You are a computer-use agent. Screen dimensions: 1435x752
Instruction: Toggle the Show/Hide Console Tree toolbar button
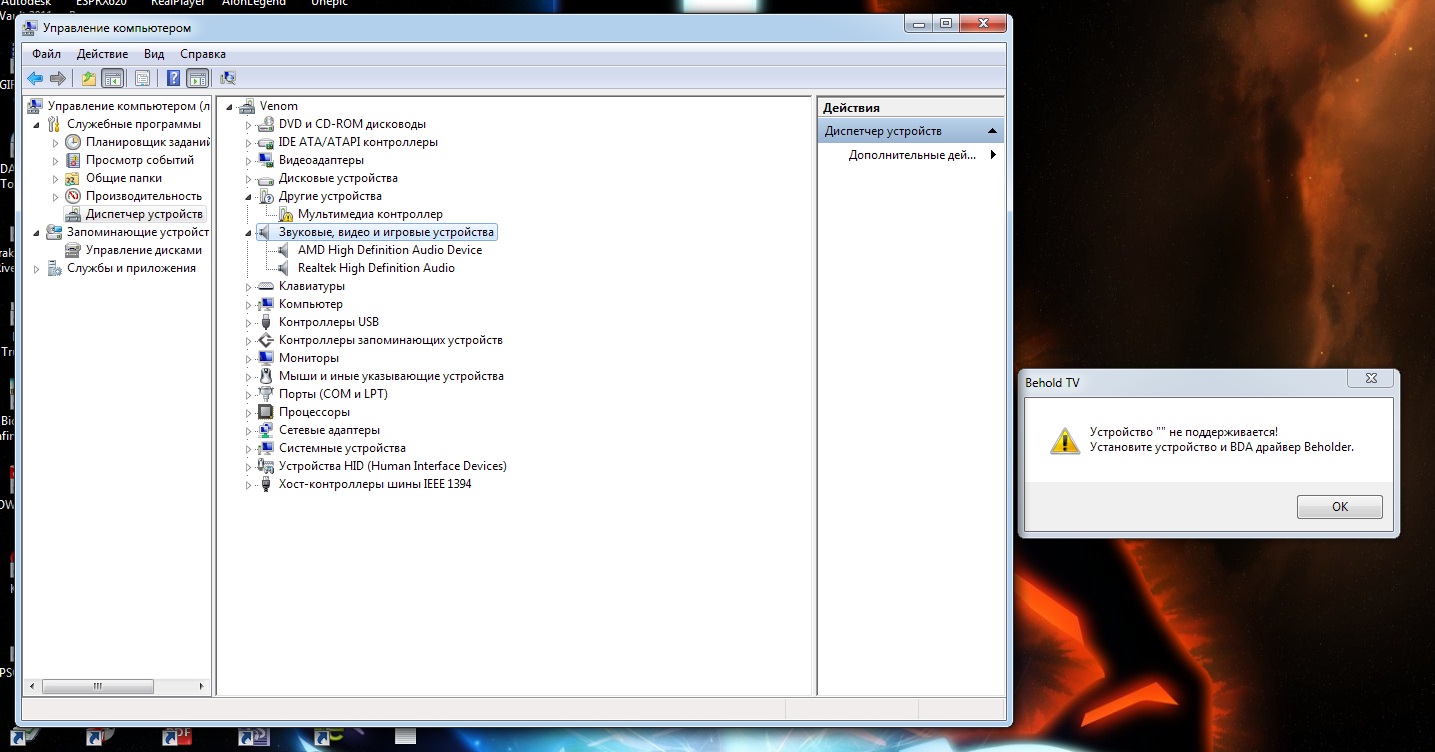(x=112, y=78)
